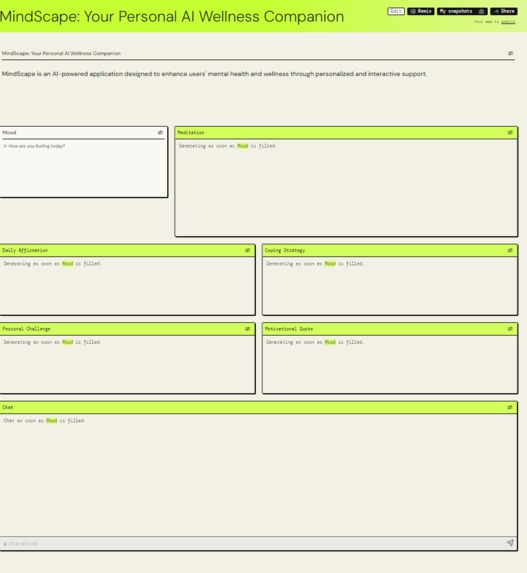Click the Share button
527x573 pixels.
pos(504,11)
